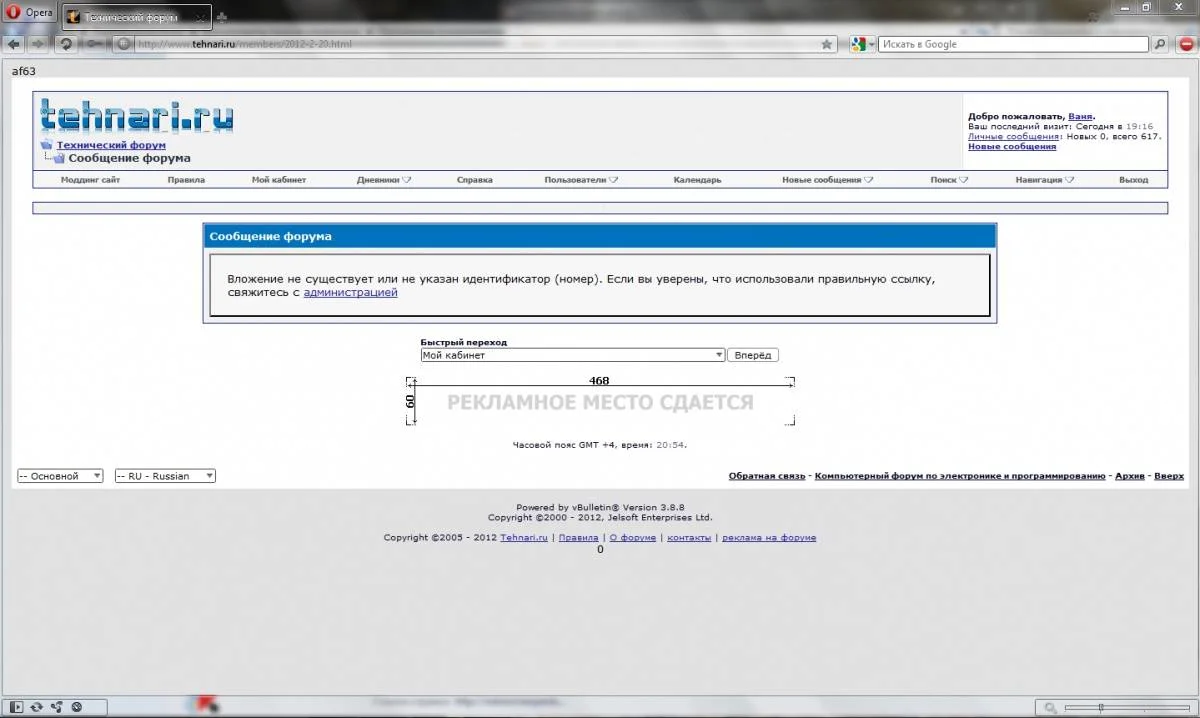The image size is (1200, 718).
Task: Close the Технический форум tab
Action: [x=201, y=17]
